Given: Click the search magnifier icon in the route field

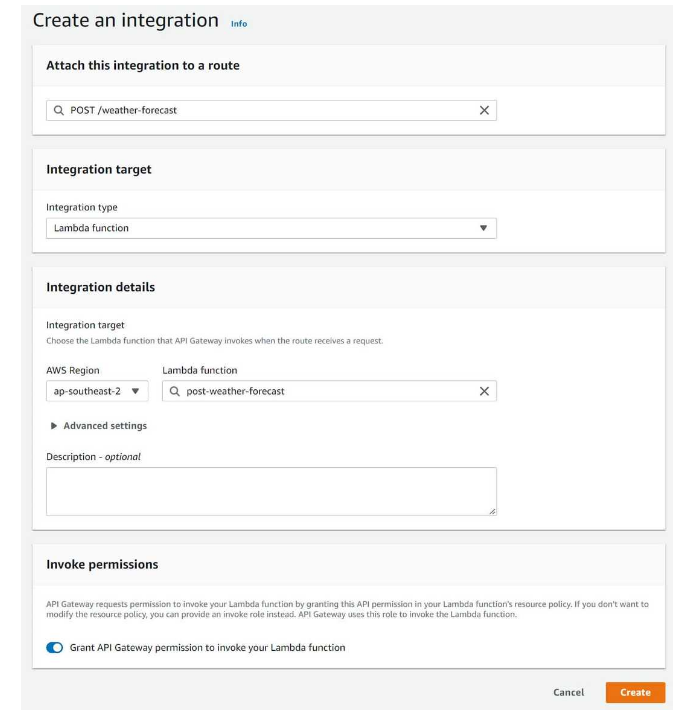Looking at the screenshot, I should [x=59, y=110].
